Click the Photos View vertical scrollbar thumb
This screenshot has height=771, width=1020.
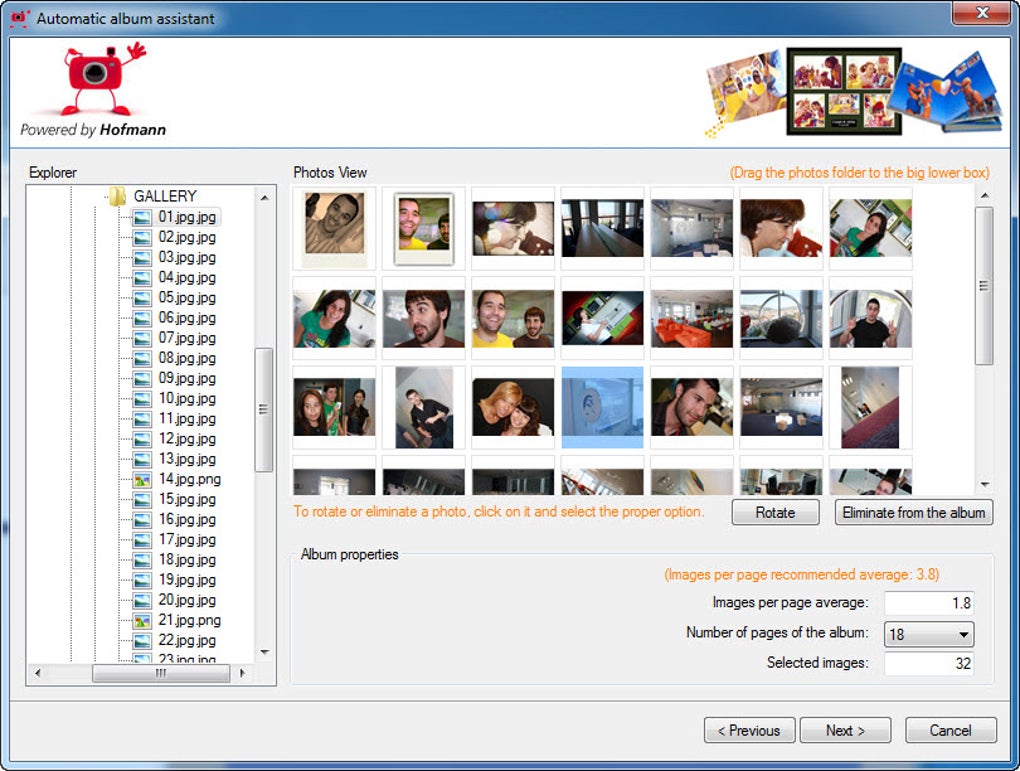984,286
